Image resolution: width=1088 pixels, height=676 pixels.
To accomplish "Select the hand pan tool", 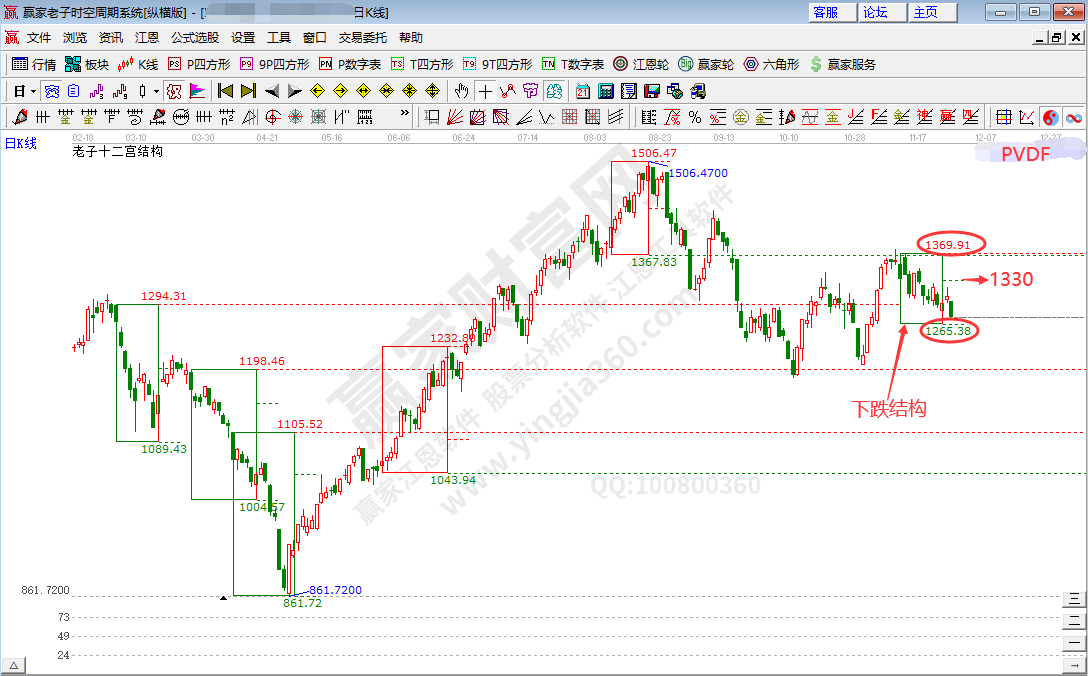I will coord(461,91).
